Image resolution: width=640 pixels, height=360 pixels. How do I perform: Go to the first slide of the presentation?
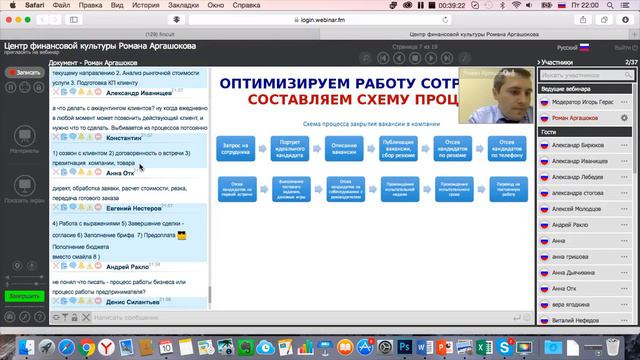click(x=383, y=58)
